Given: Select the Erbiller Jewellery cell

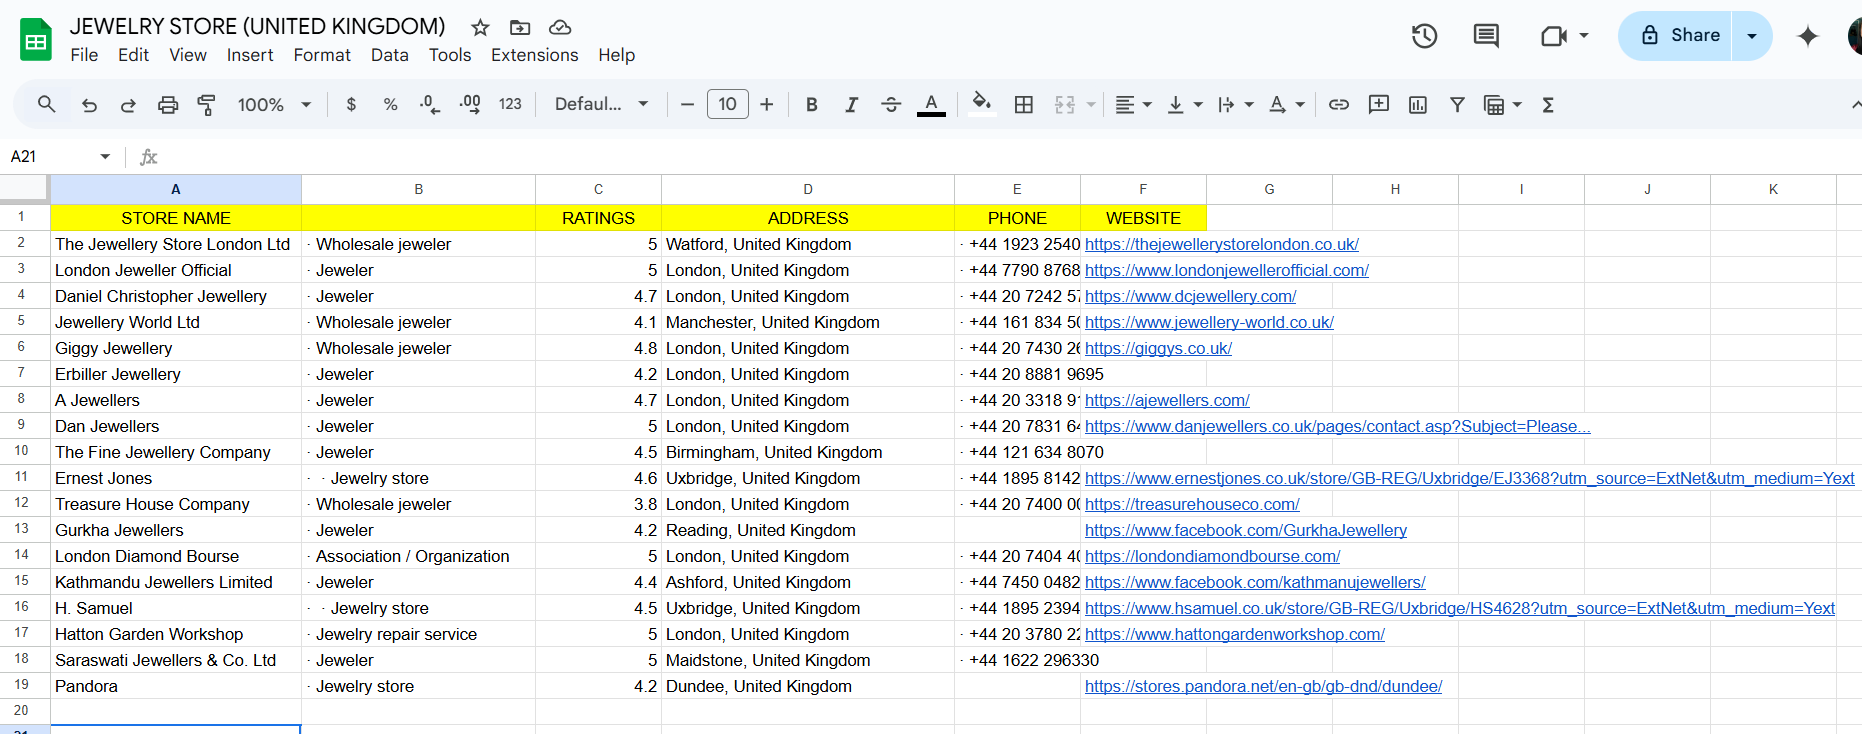Looking at the screenshot, I should click(x=176, y=373).
